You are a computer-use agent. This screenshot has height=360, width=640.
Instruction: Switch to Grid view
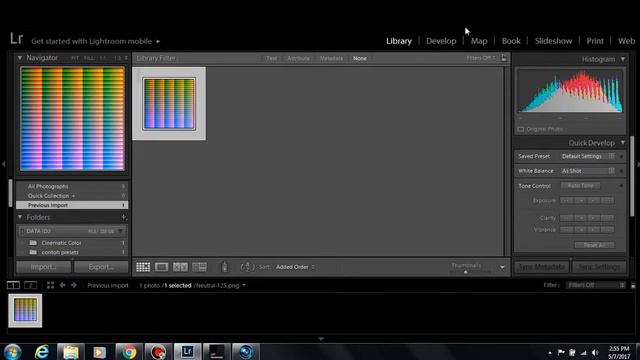(x=143, y=267)
